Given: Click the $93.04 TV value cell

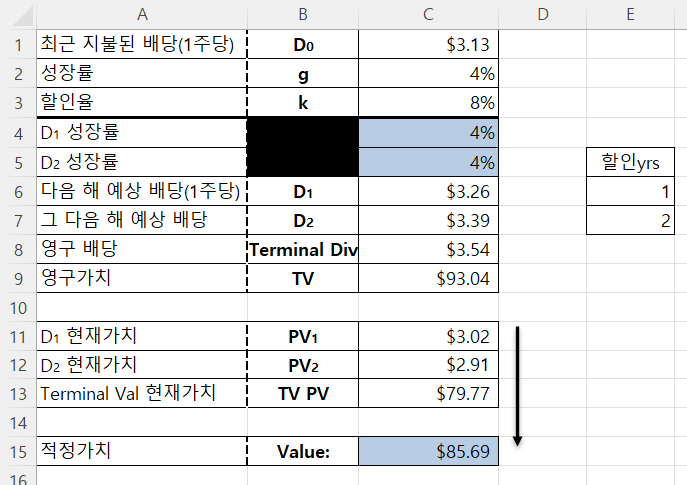Looking at the screenshot, I should coord(428,278).
